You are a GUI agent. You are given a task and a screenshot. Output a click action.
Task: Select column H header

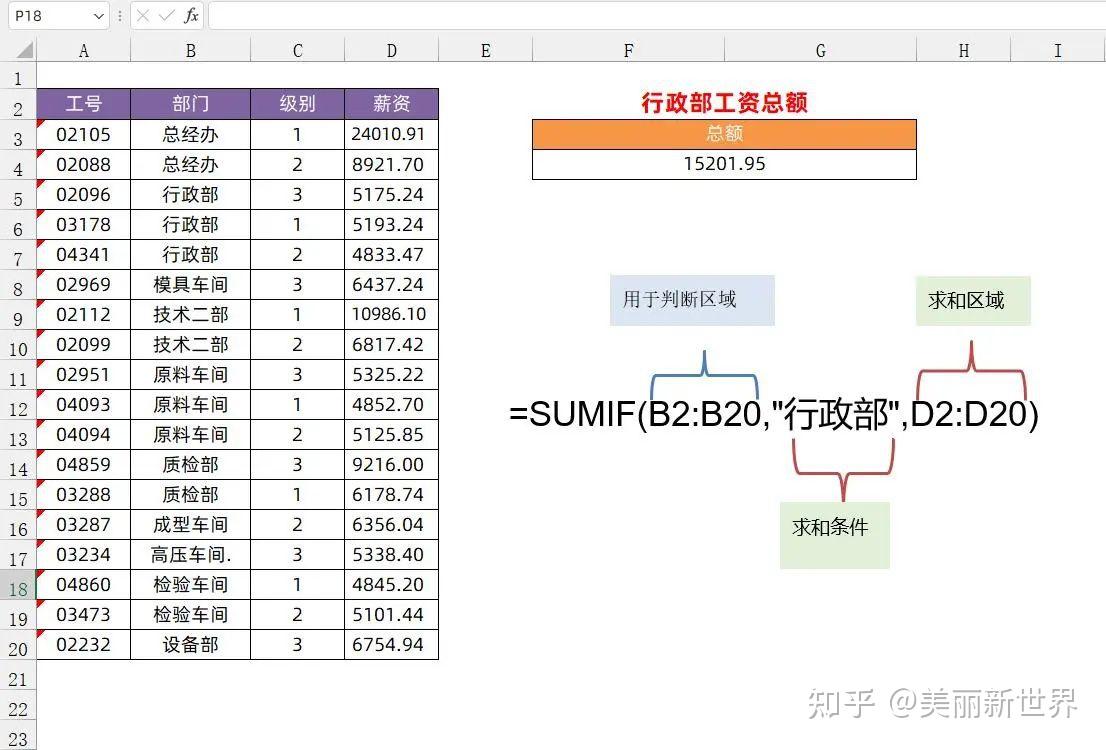click(964, 50)
